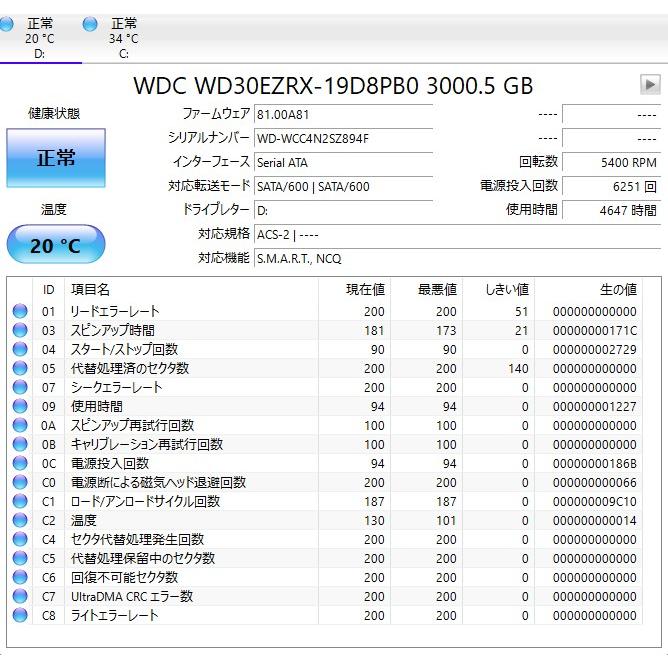Click status icon for row 01 リードエラーレート
668x668 pixels.
point(20,311)
